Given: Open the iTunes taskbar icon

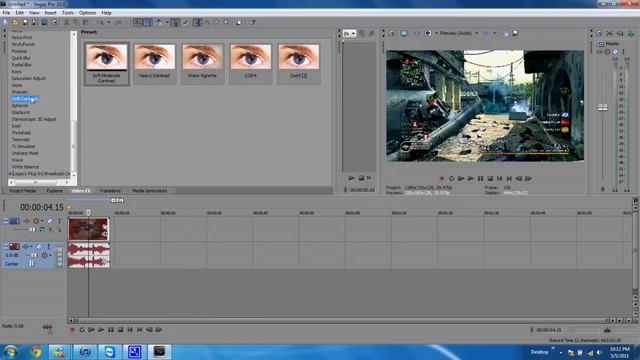Looking at the screenshot, I should point(85,351).
